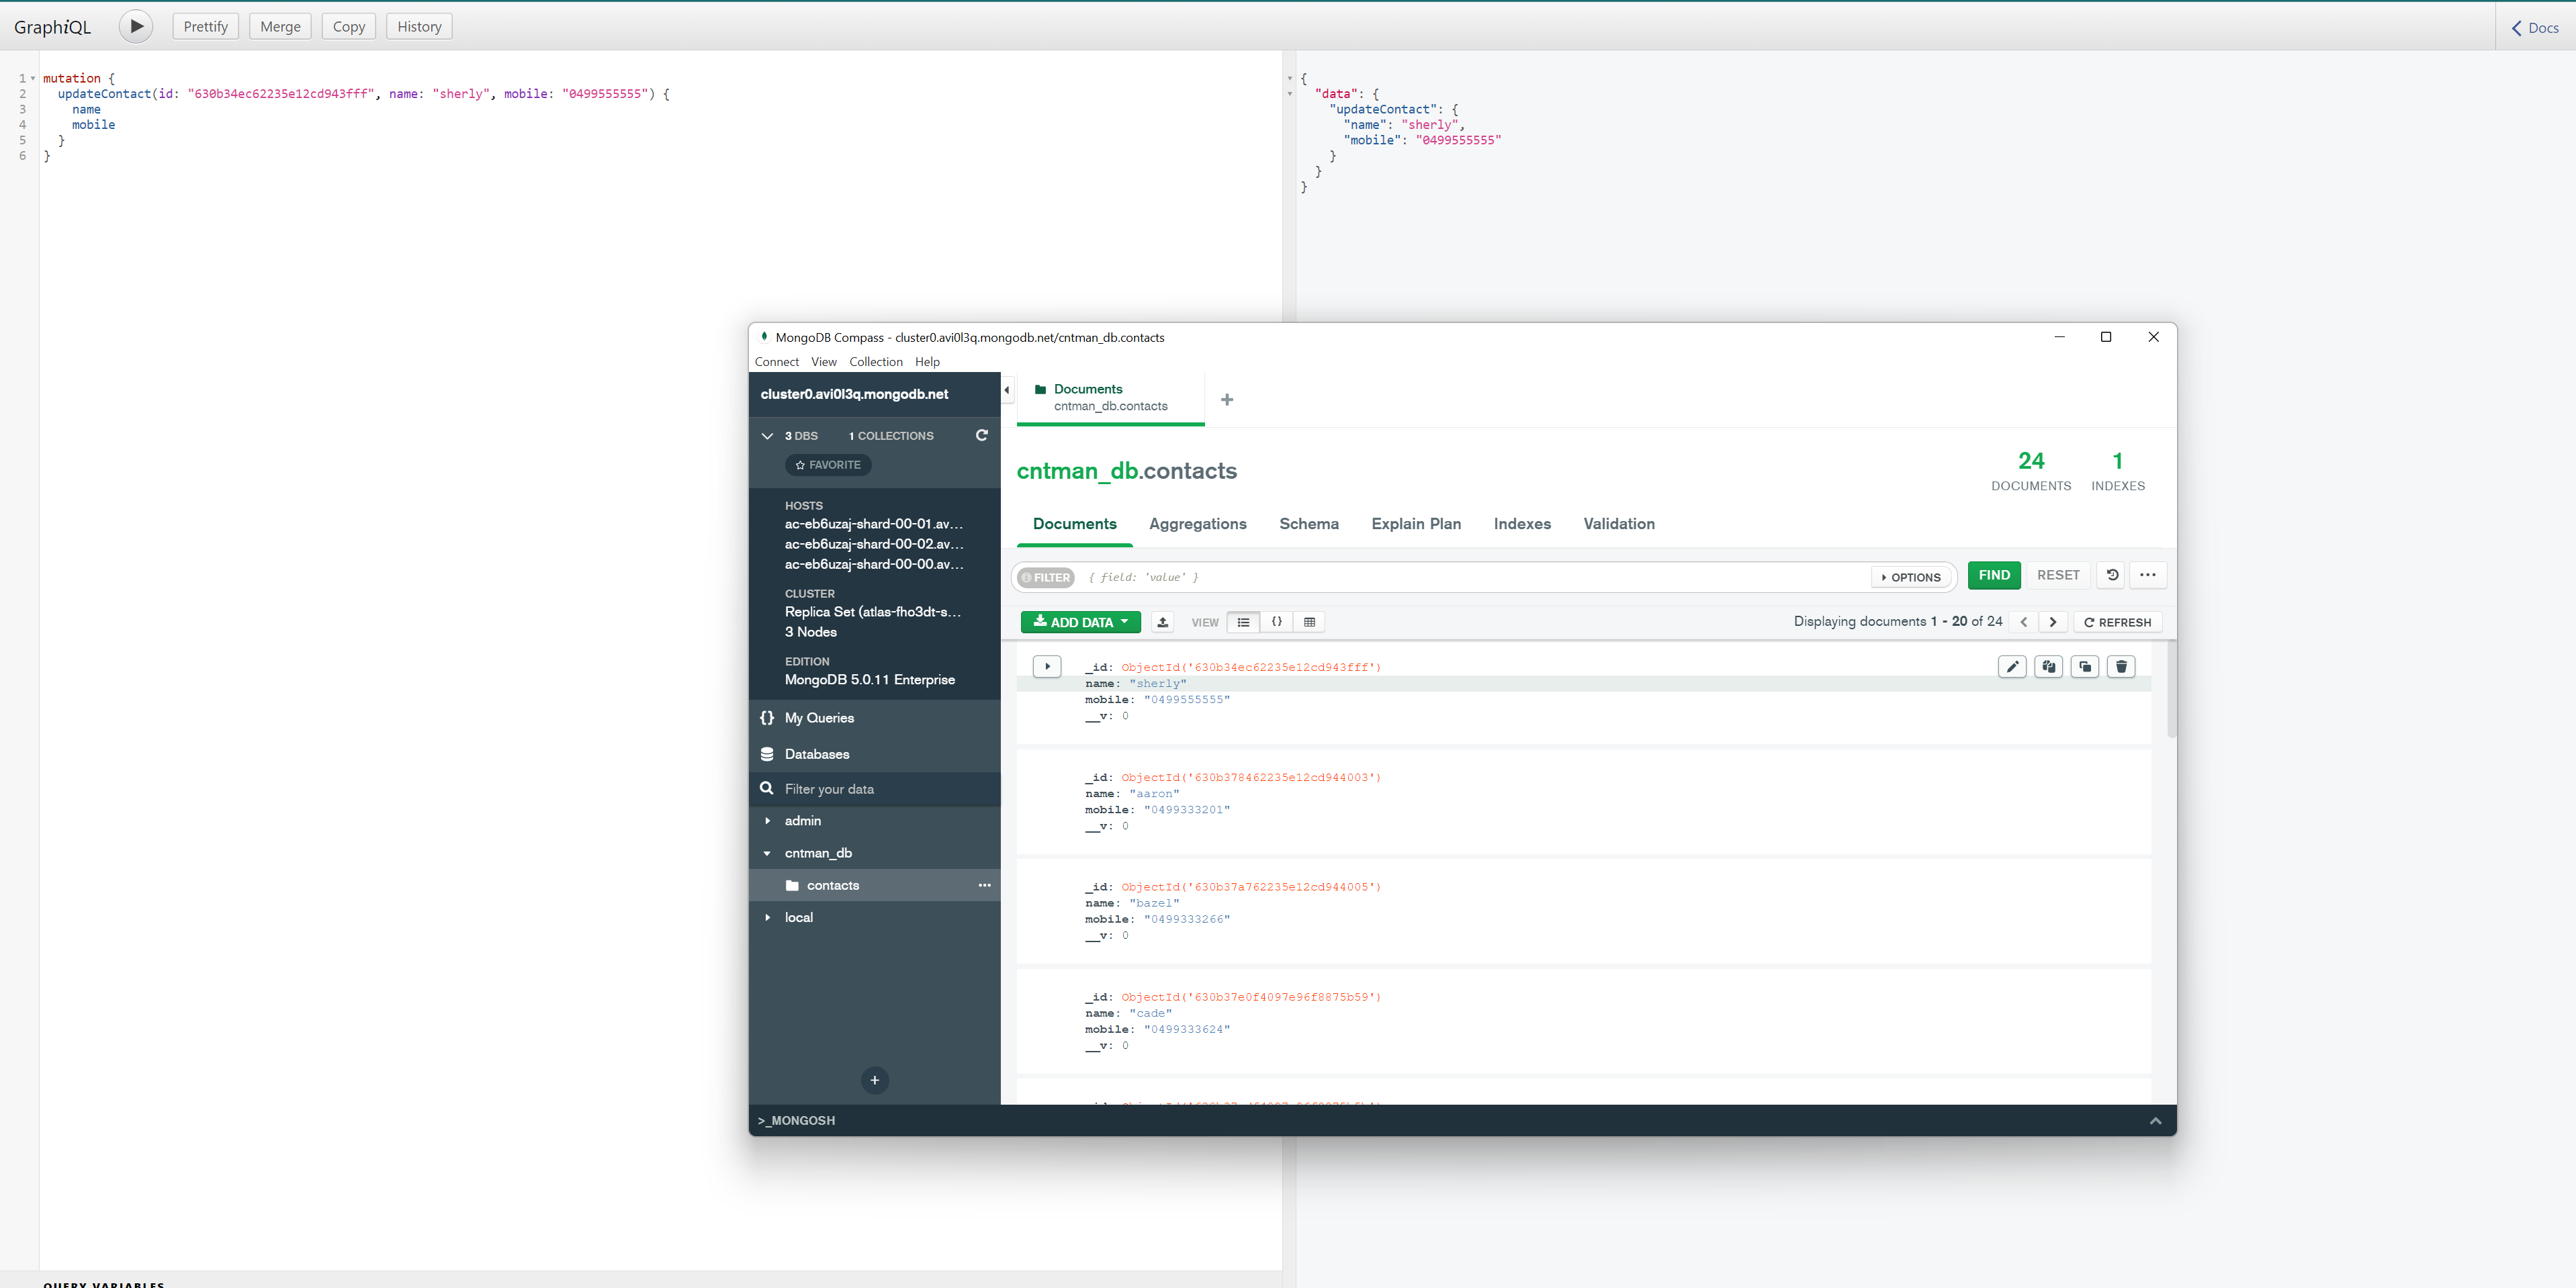The width and height of the screenshot is (2576, 1288).
Task: Switch to the Aggregations tab
Action: [1198, 524]
